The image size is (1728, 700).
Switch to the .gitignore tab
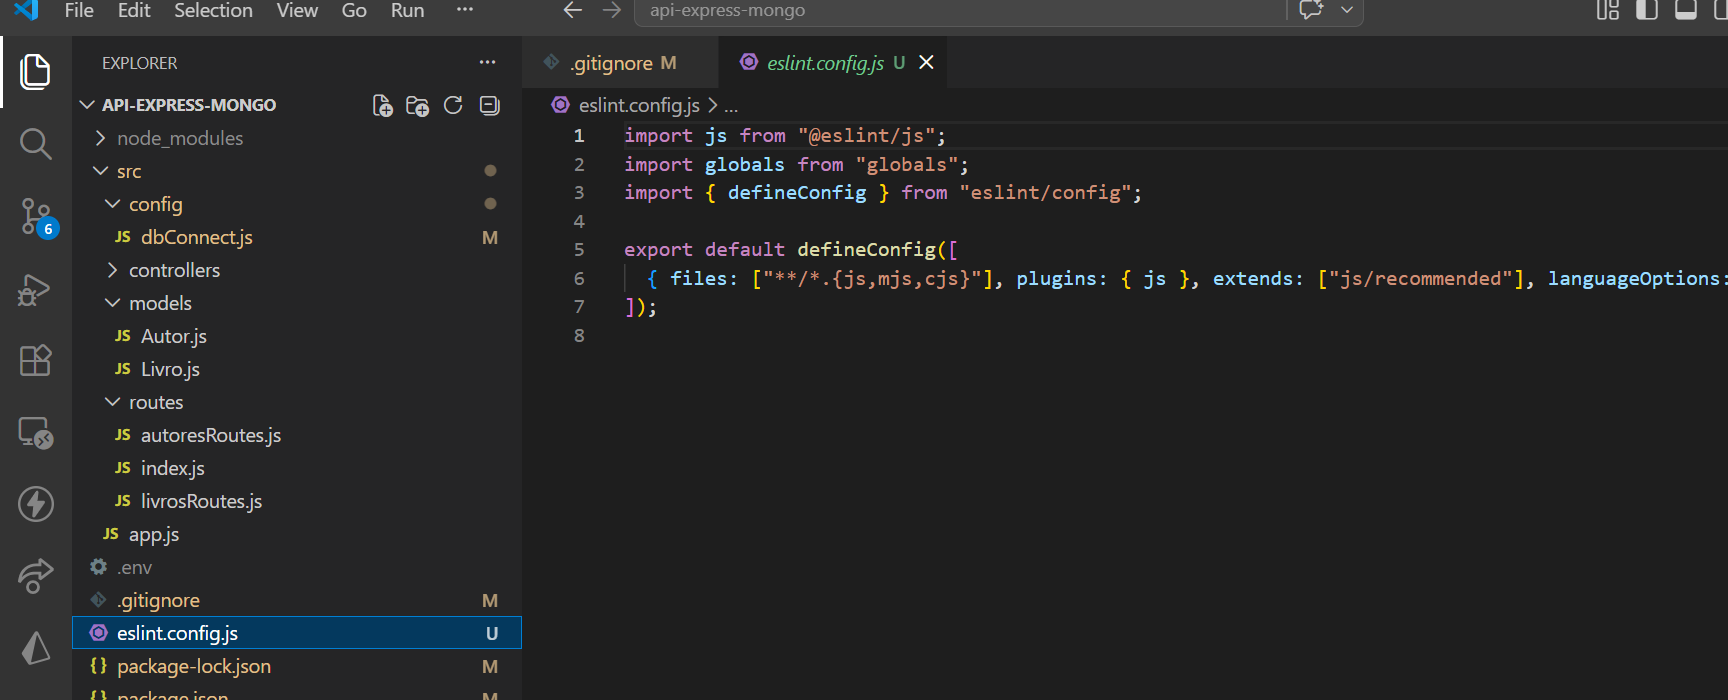point(612,63)
